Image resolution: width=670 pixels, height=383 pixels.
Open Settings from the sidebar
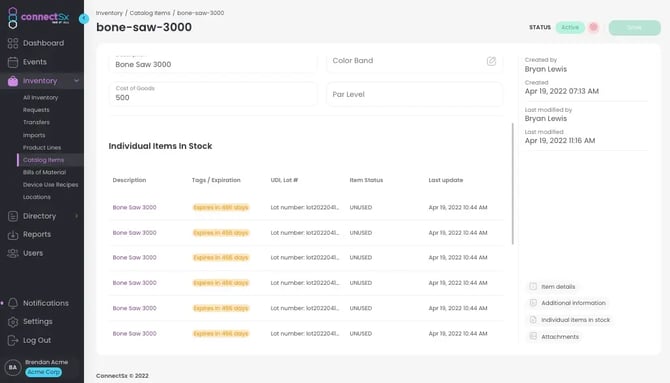38,322
